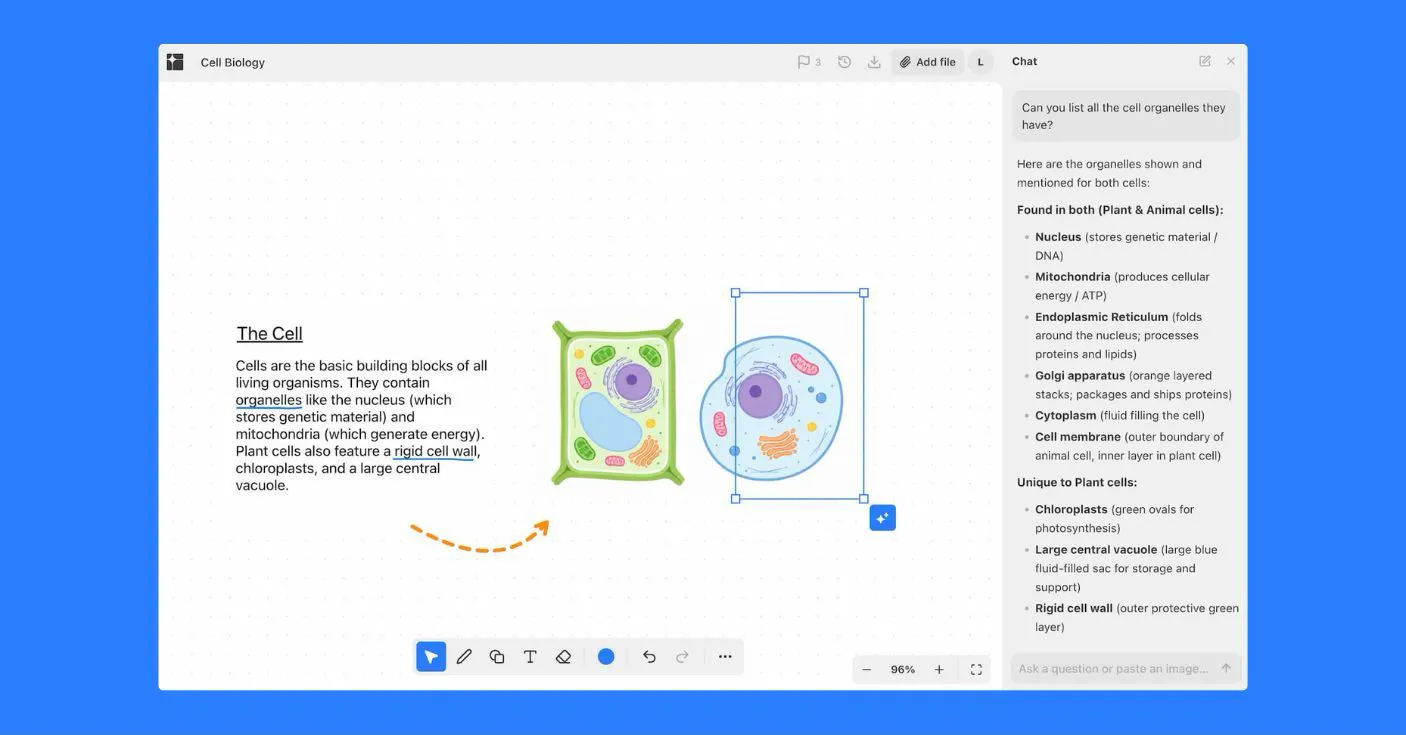The image size is (1406, 735).
Task: Select the Text tool
Action: click(530, 657)
